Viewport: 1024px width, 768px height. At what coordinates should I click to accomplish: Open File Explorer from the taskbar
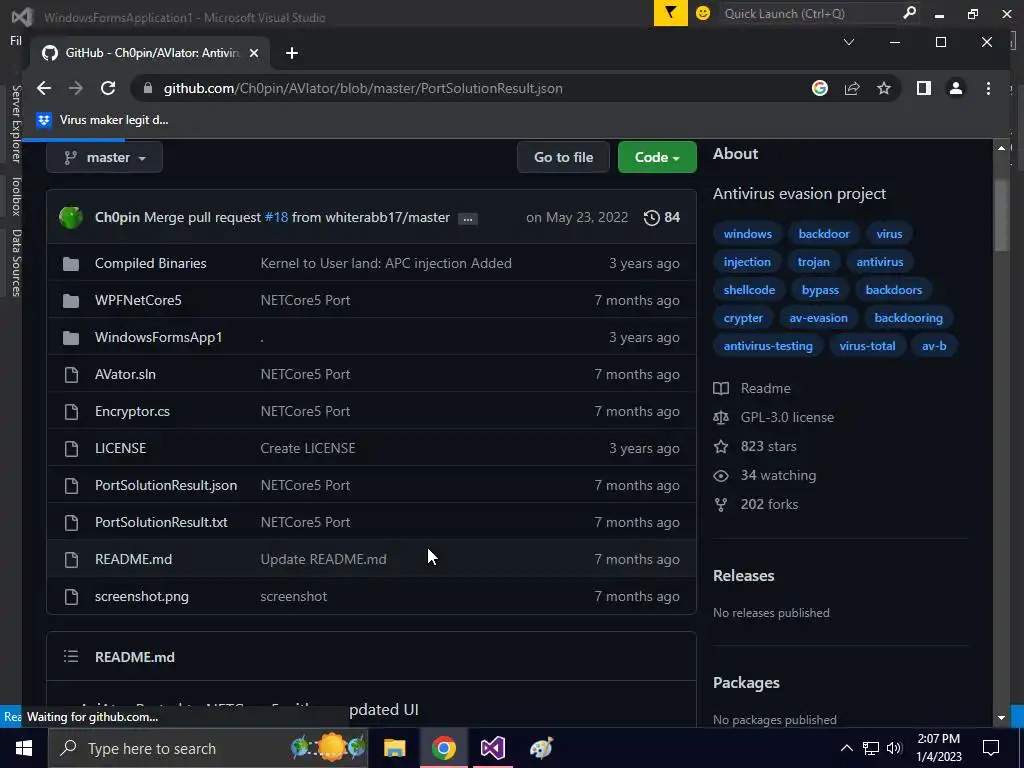coord(394,748)
